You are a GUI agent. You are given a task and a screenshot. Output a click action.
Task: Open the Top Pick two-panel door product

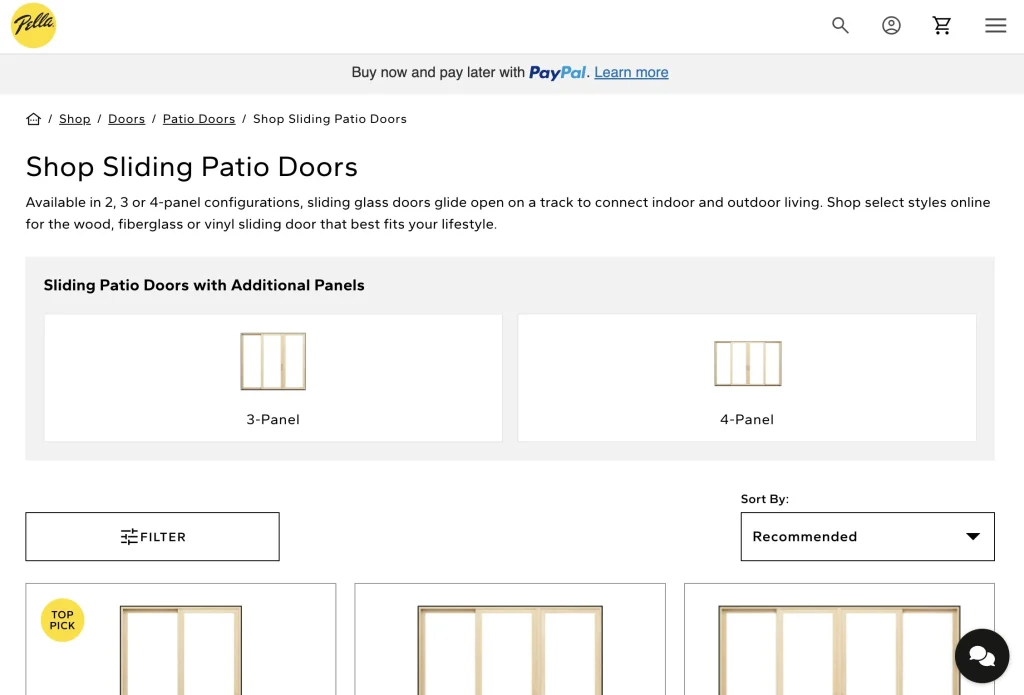[181, 648]
